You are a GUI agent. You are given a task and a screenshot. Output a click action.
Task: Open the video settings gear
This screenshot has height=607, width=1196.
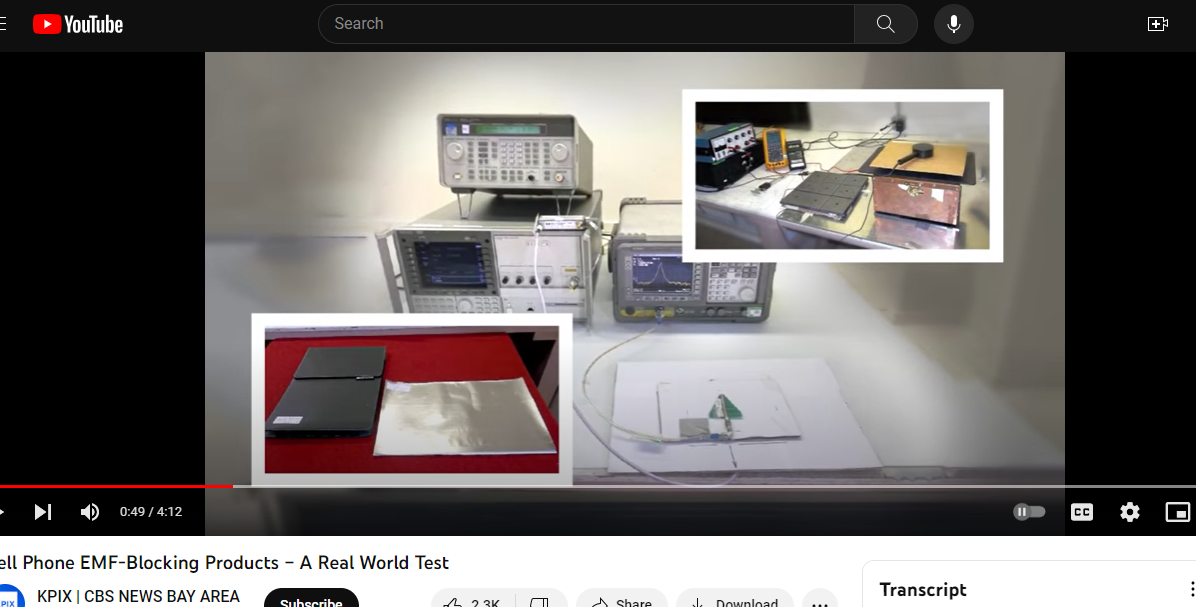coord(1130,512)
